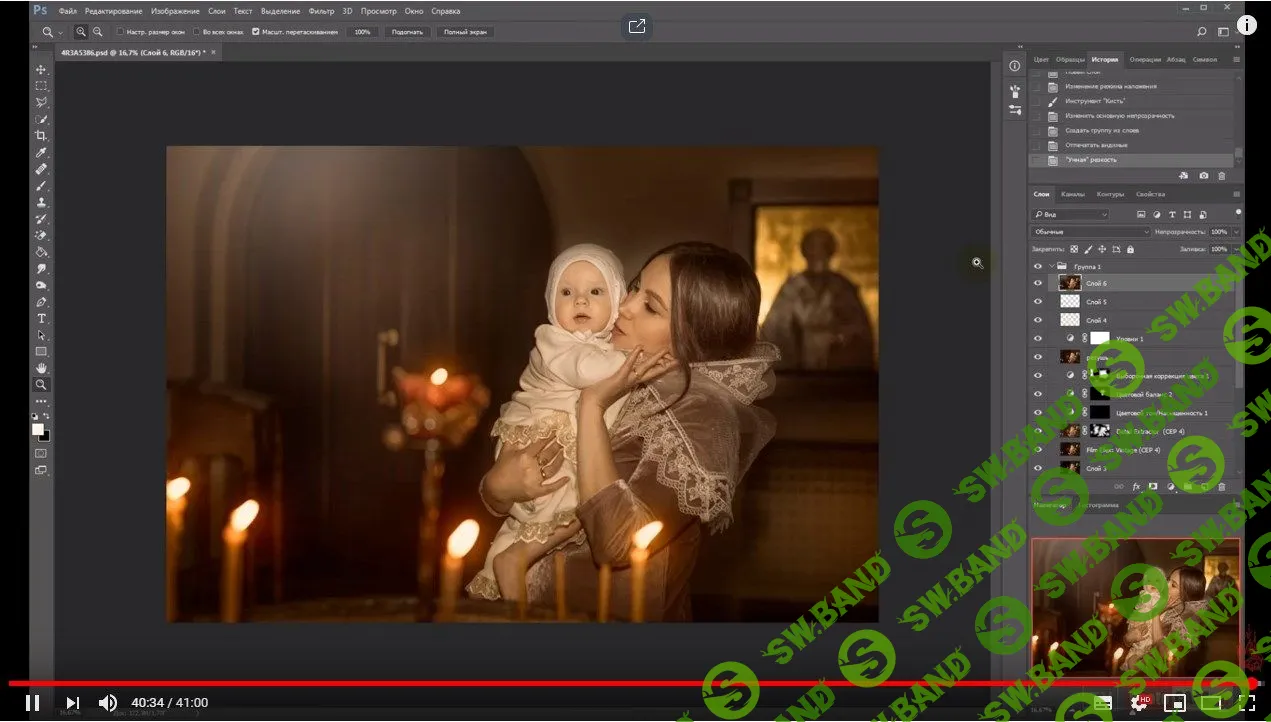Pause the video playback
1271x722 pixels.
click(32, 703)
